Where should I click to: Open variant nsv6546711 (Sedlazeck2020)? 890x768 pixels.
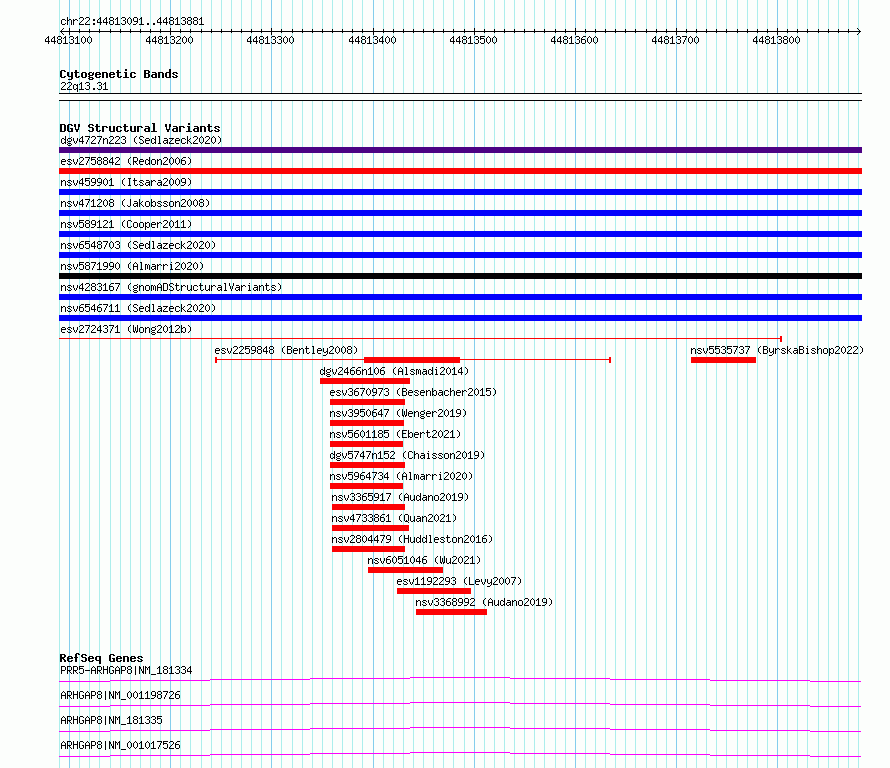[138, 308]
